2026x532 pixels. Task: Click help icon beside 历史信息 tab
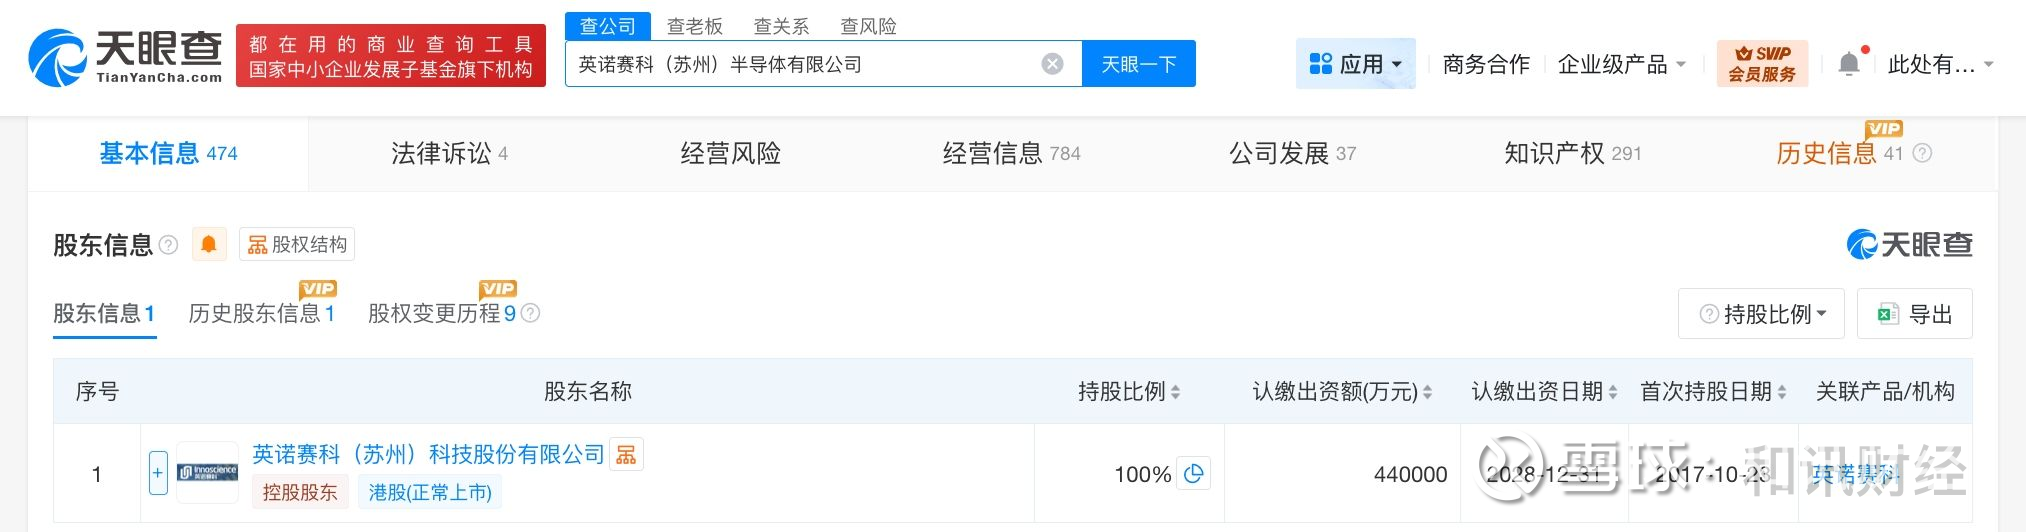tap(1922, 154)
